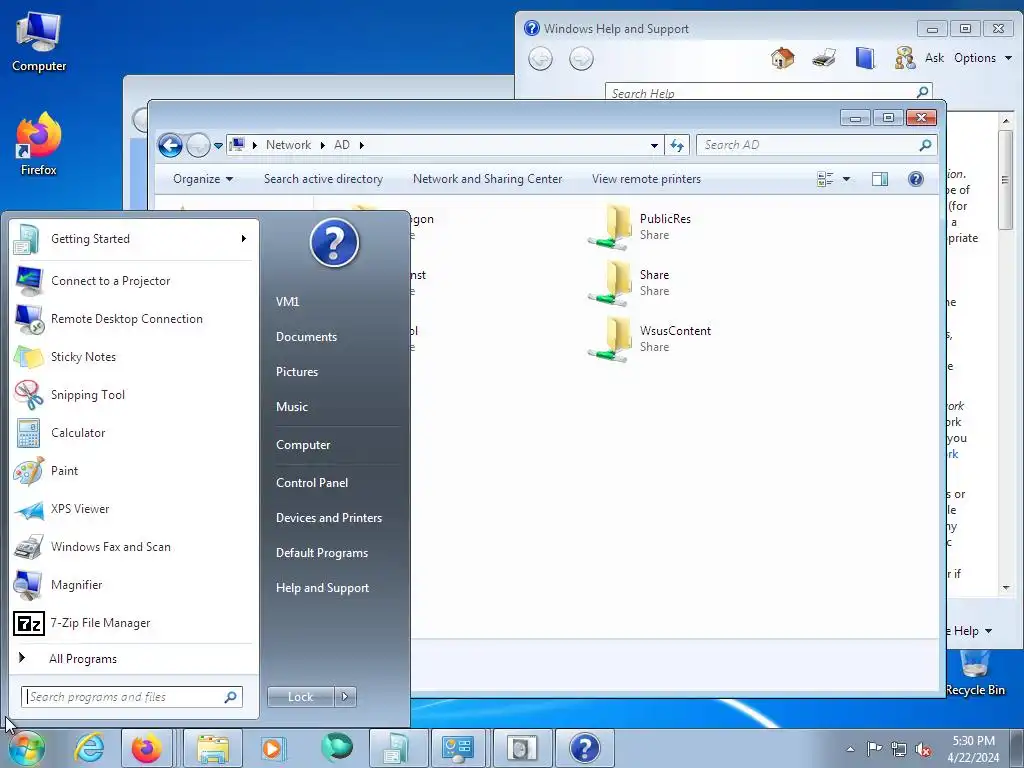The height and width of the screenshot is (768, 1024).
Task: Click the Search Help magnifier icon
Action: point(923,92)
